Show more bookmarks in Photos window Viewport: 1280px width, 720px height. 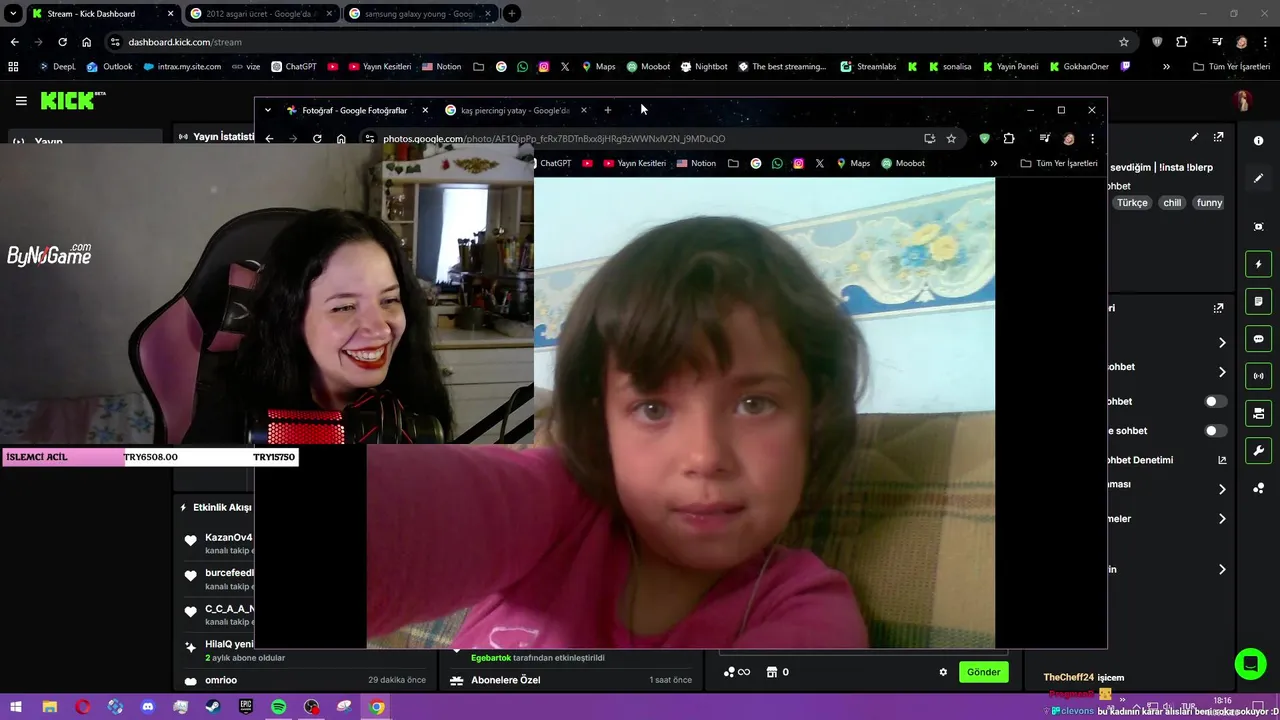[x=993, y=163]
